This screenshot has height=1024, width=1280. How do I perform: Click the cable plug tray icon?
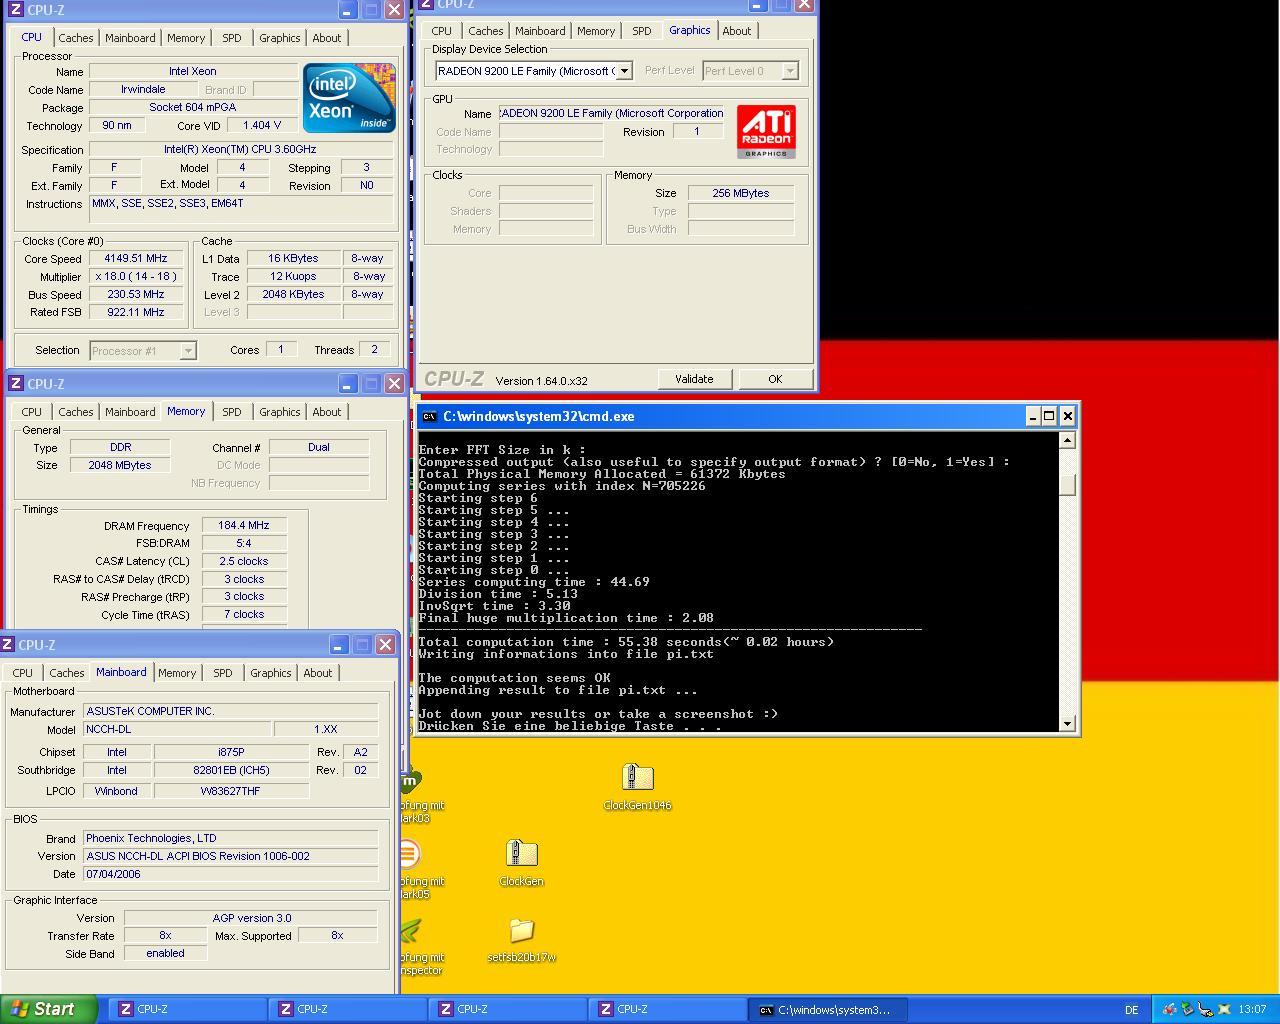[x=1205, y=1009]
